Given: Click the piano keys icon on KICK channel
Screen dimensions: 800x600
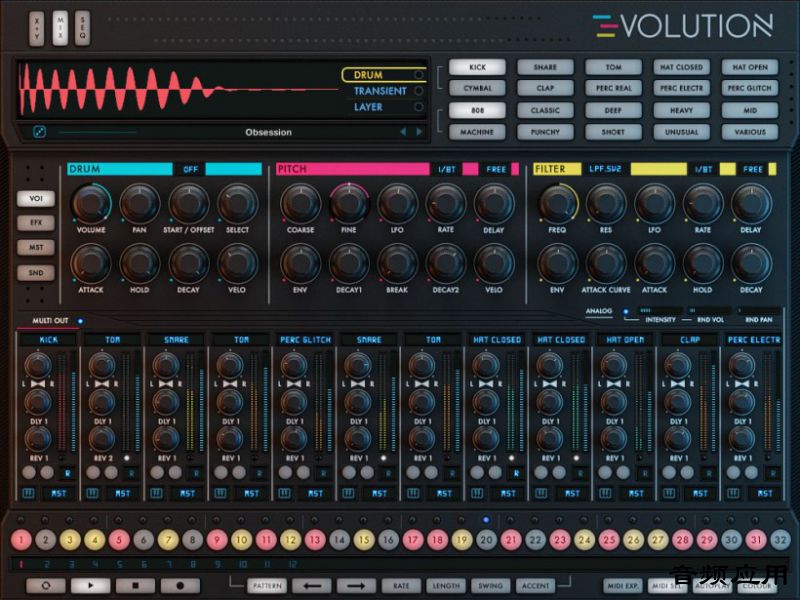Looking at the screenshot, I should click(28, 493).
